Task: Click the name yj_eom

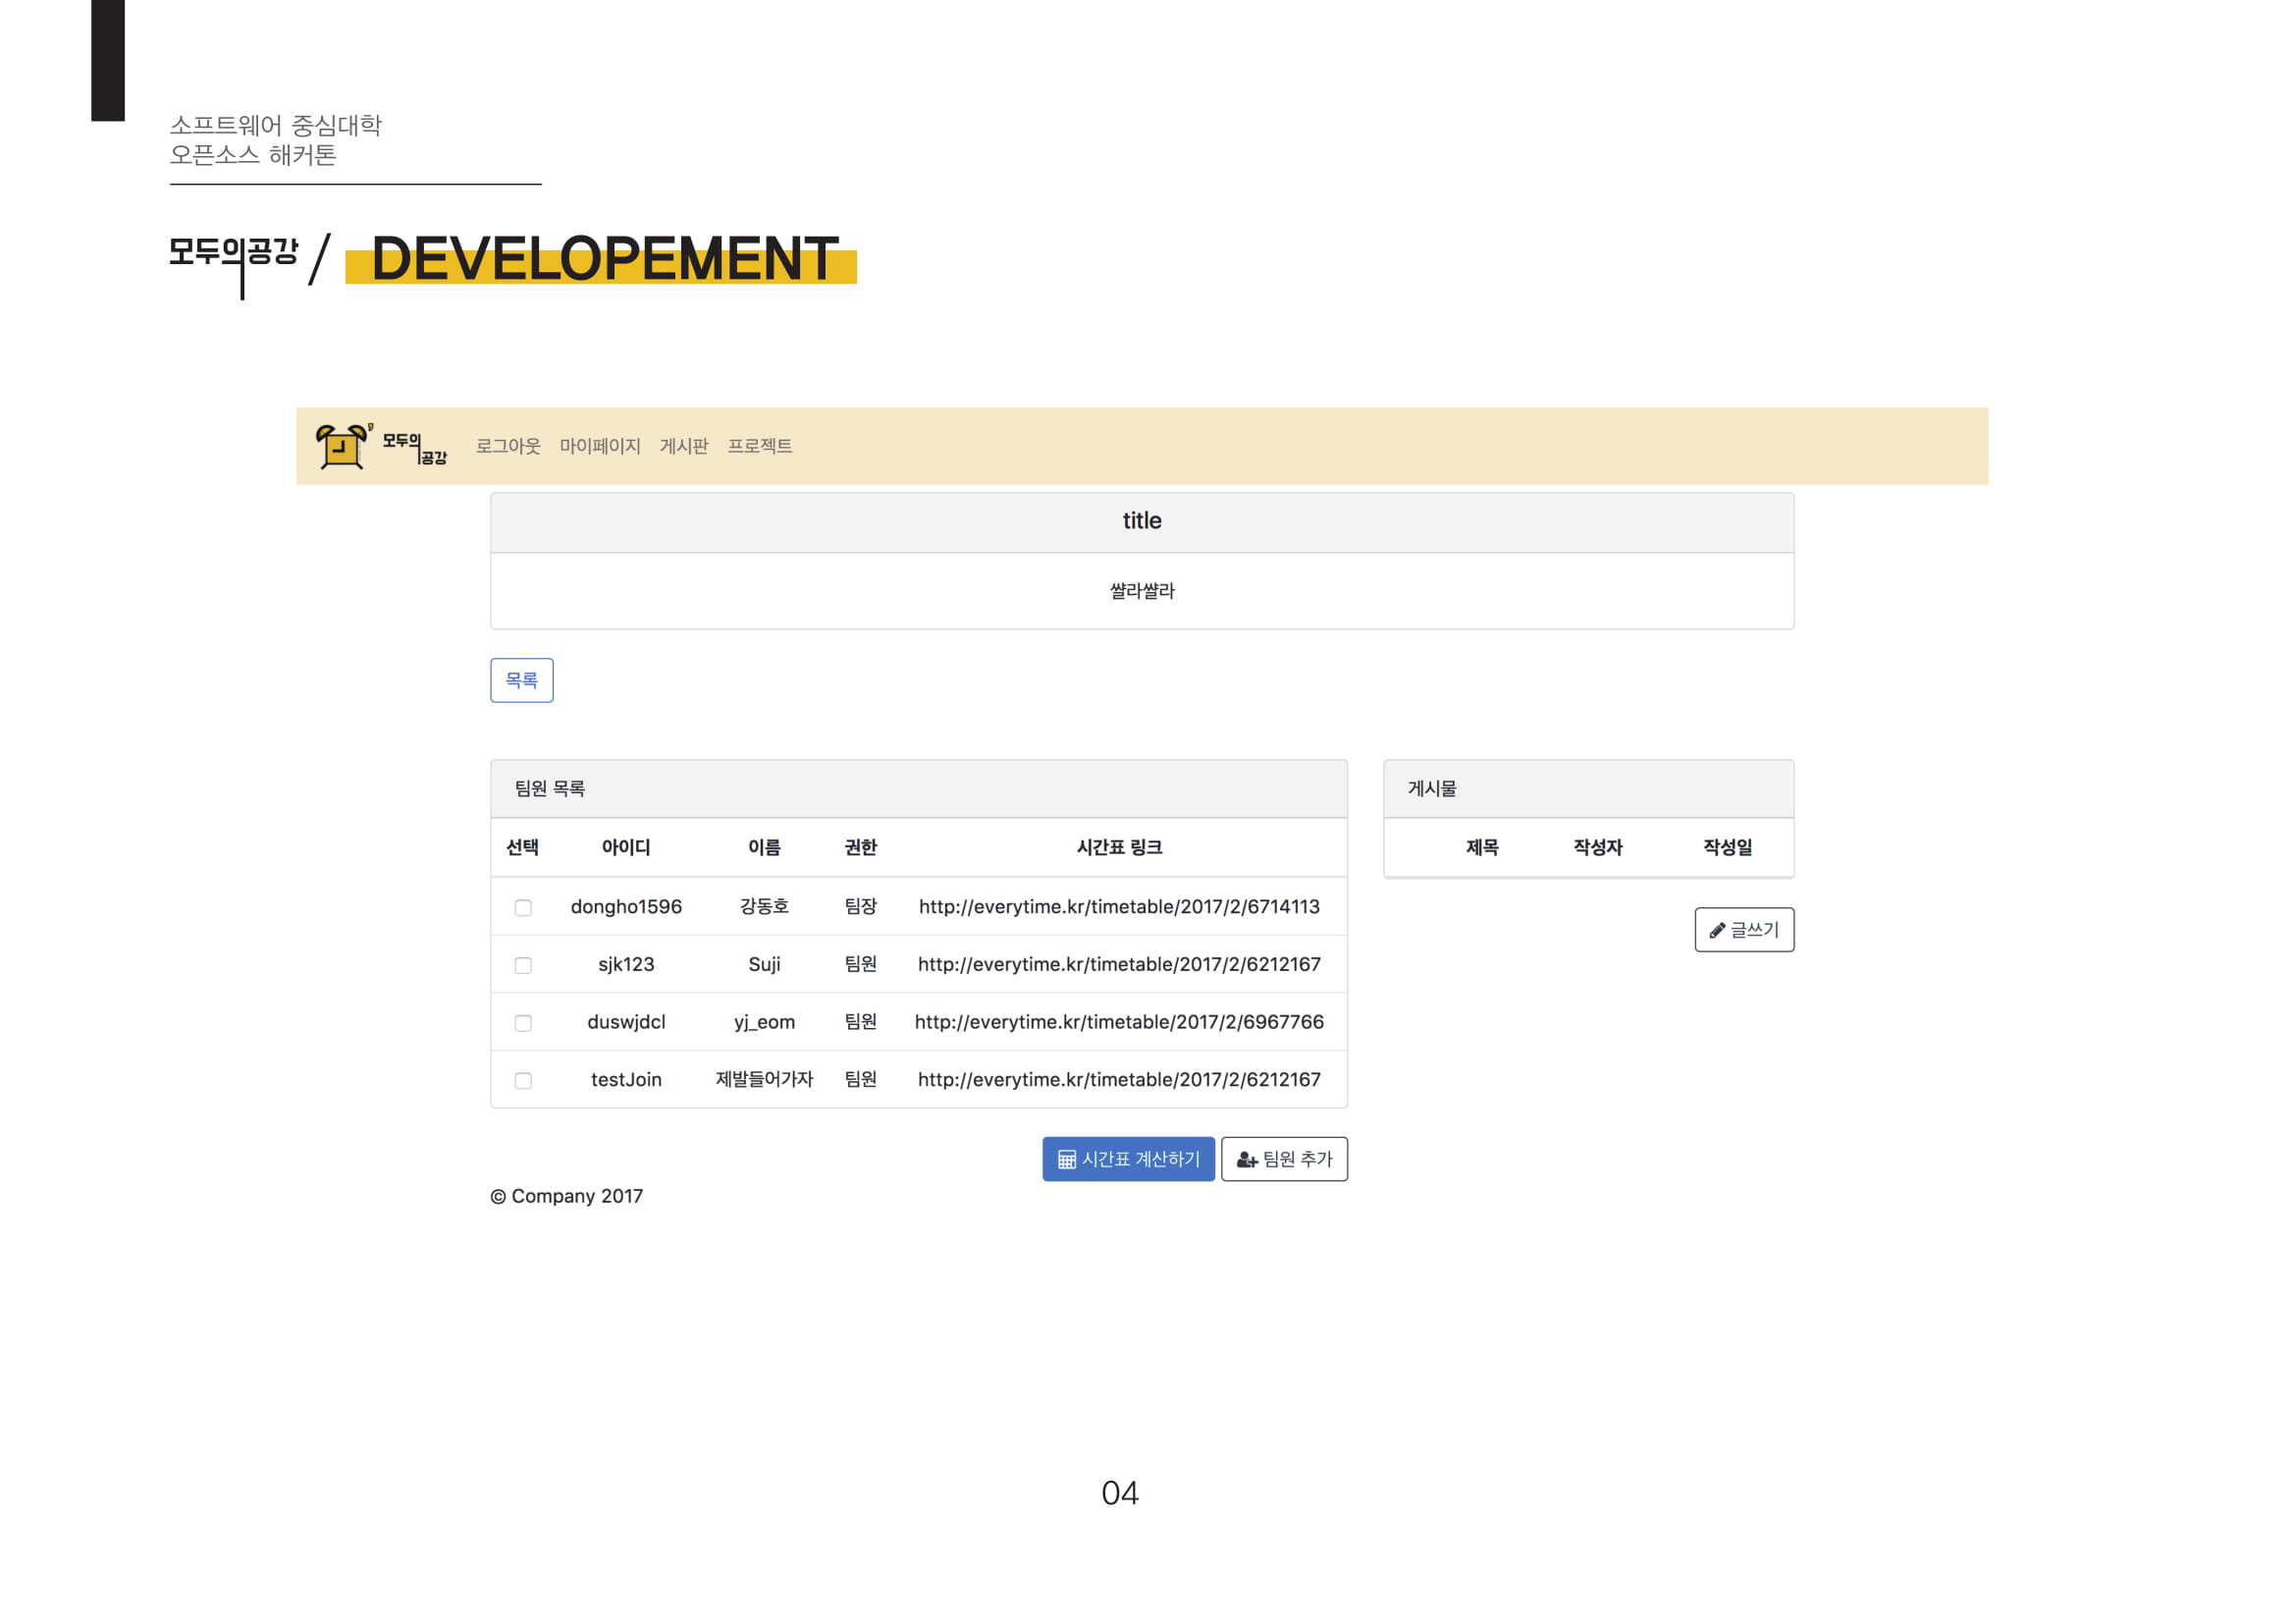Action: click(x=765, y=1022)
